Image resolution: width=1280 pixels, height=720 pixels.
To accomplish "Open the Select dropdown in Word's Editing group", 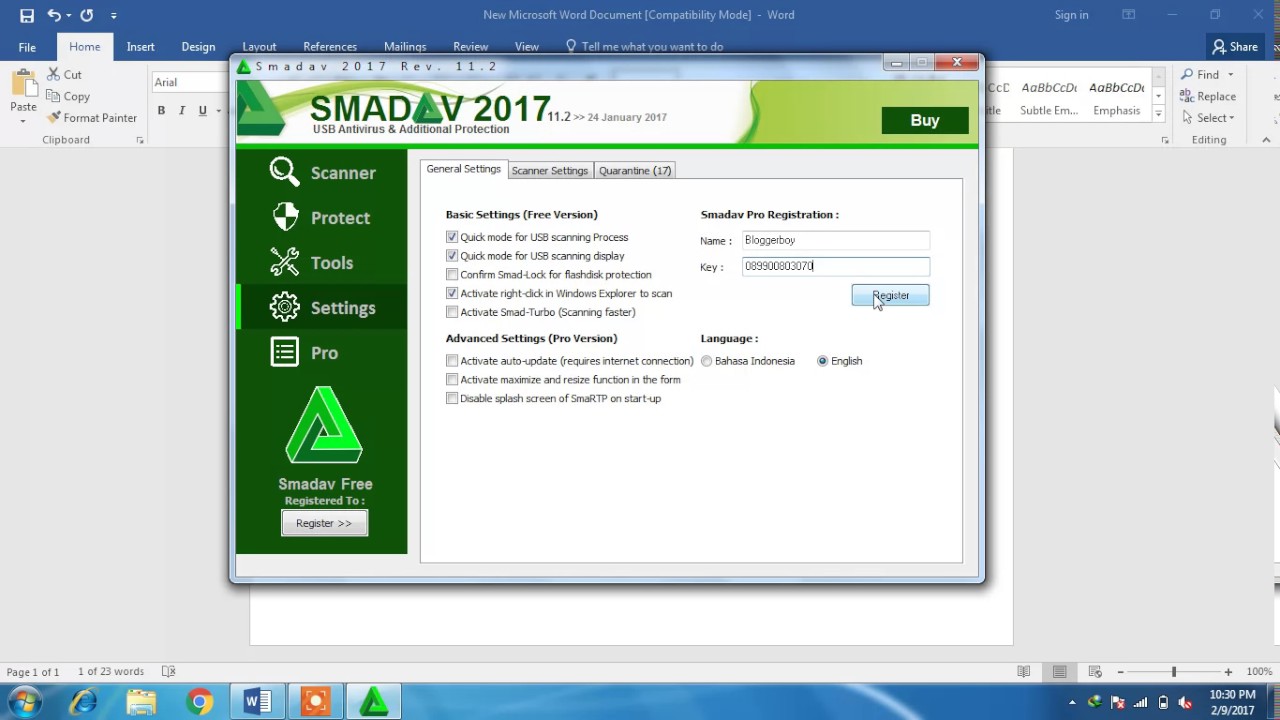I will point(1211,117).
